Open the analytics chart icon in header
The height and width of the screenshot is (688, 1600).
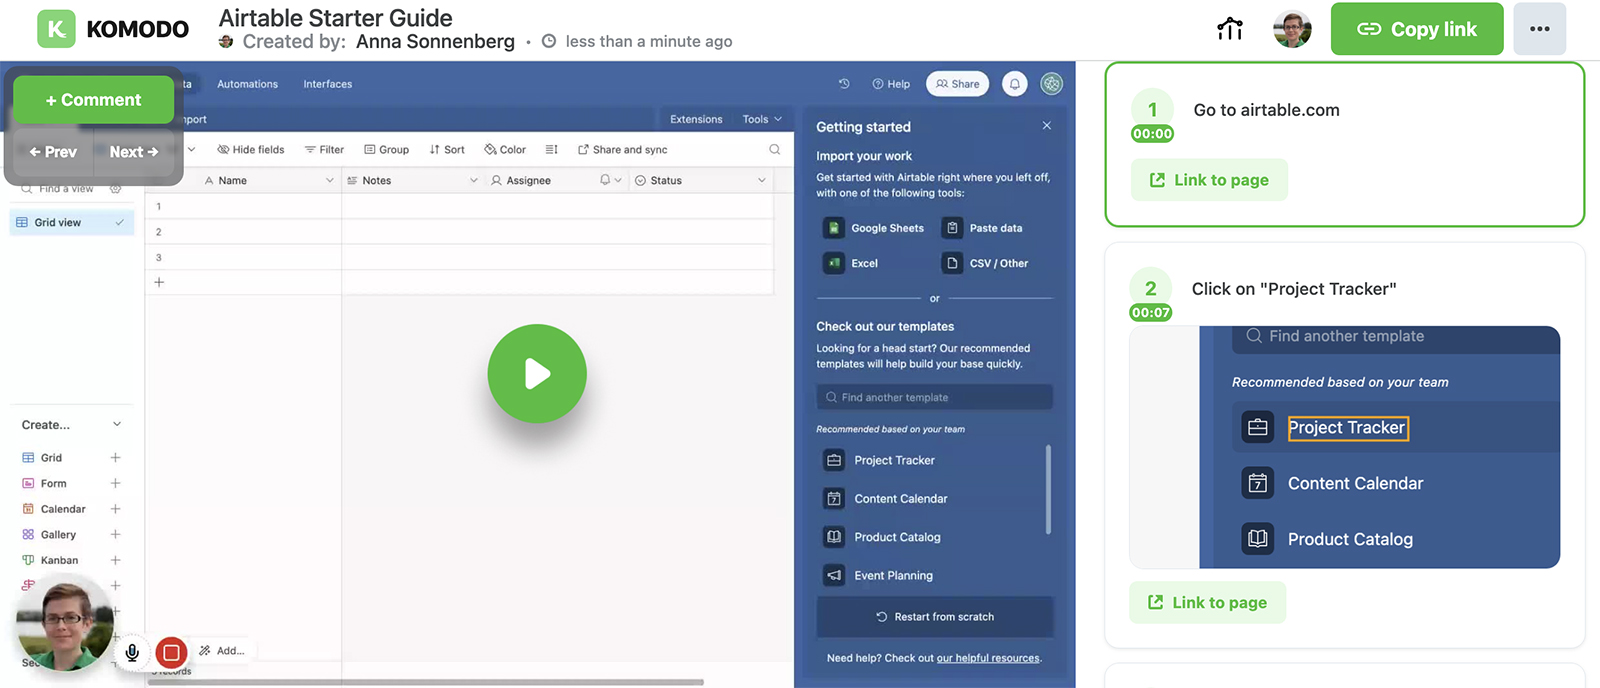[x=1230, y=29]
